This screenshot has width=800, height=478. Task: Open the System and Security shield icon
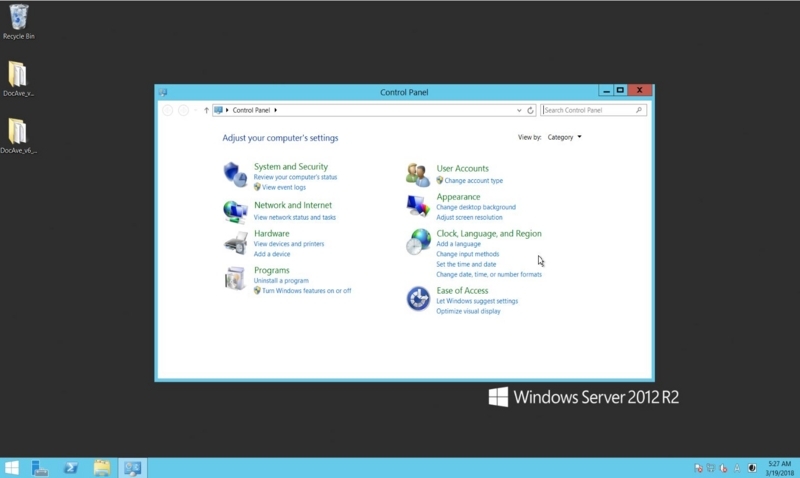pos(235,175)
